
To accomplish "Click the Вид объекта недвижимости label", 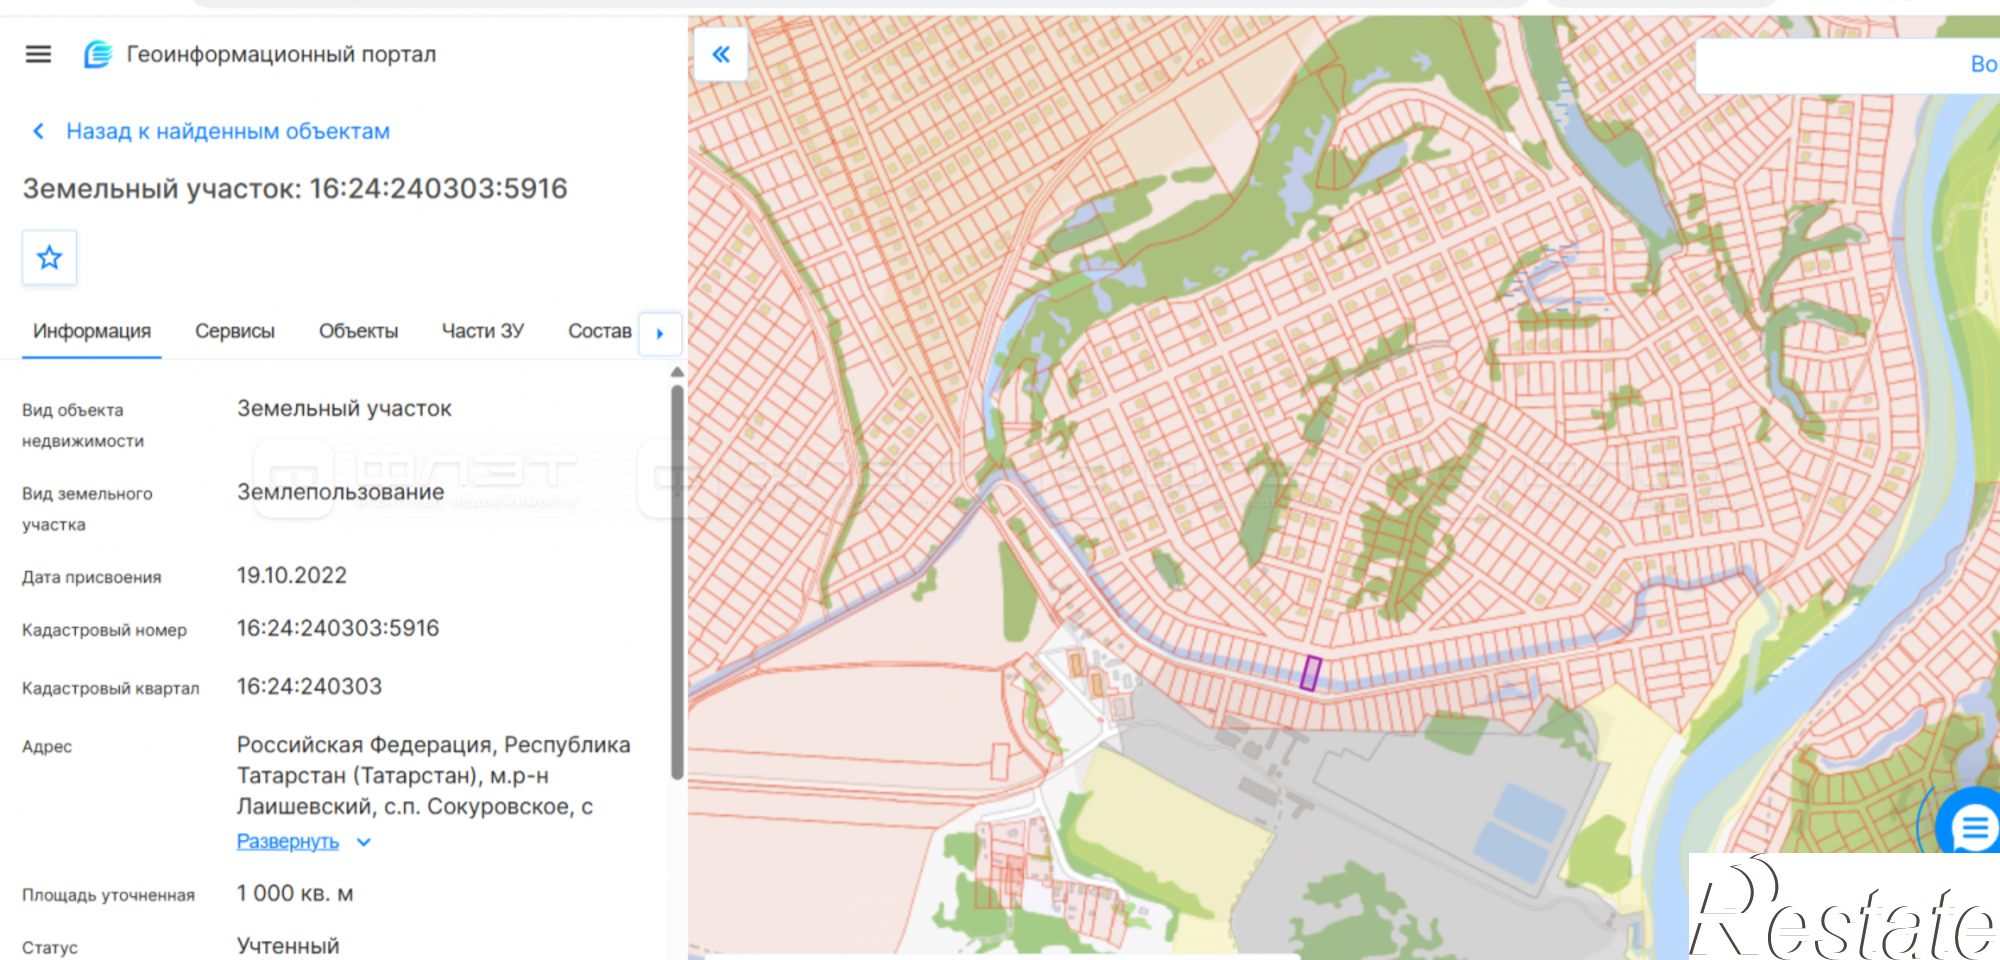I will pos(83,425).
